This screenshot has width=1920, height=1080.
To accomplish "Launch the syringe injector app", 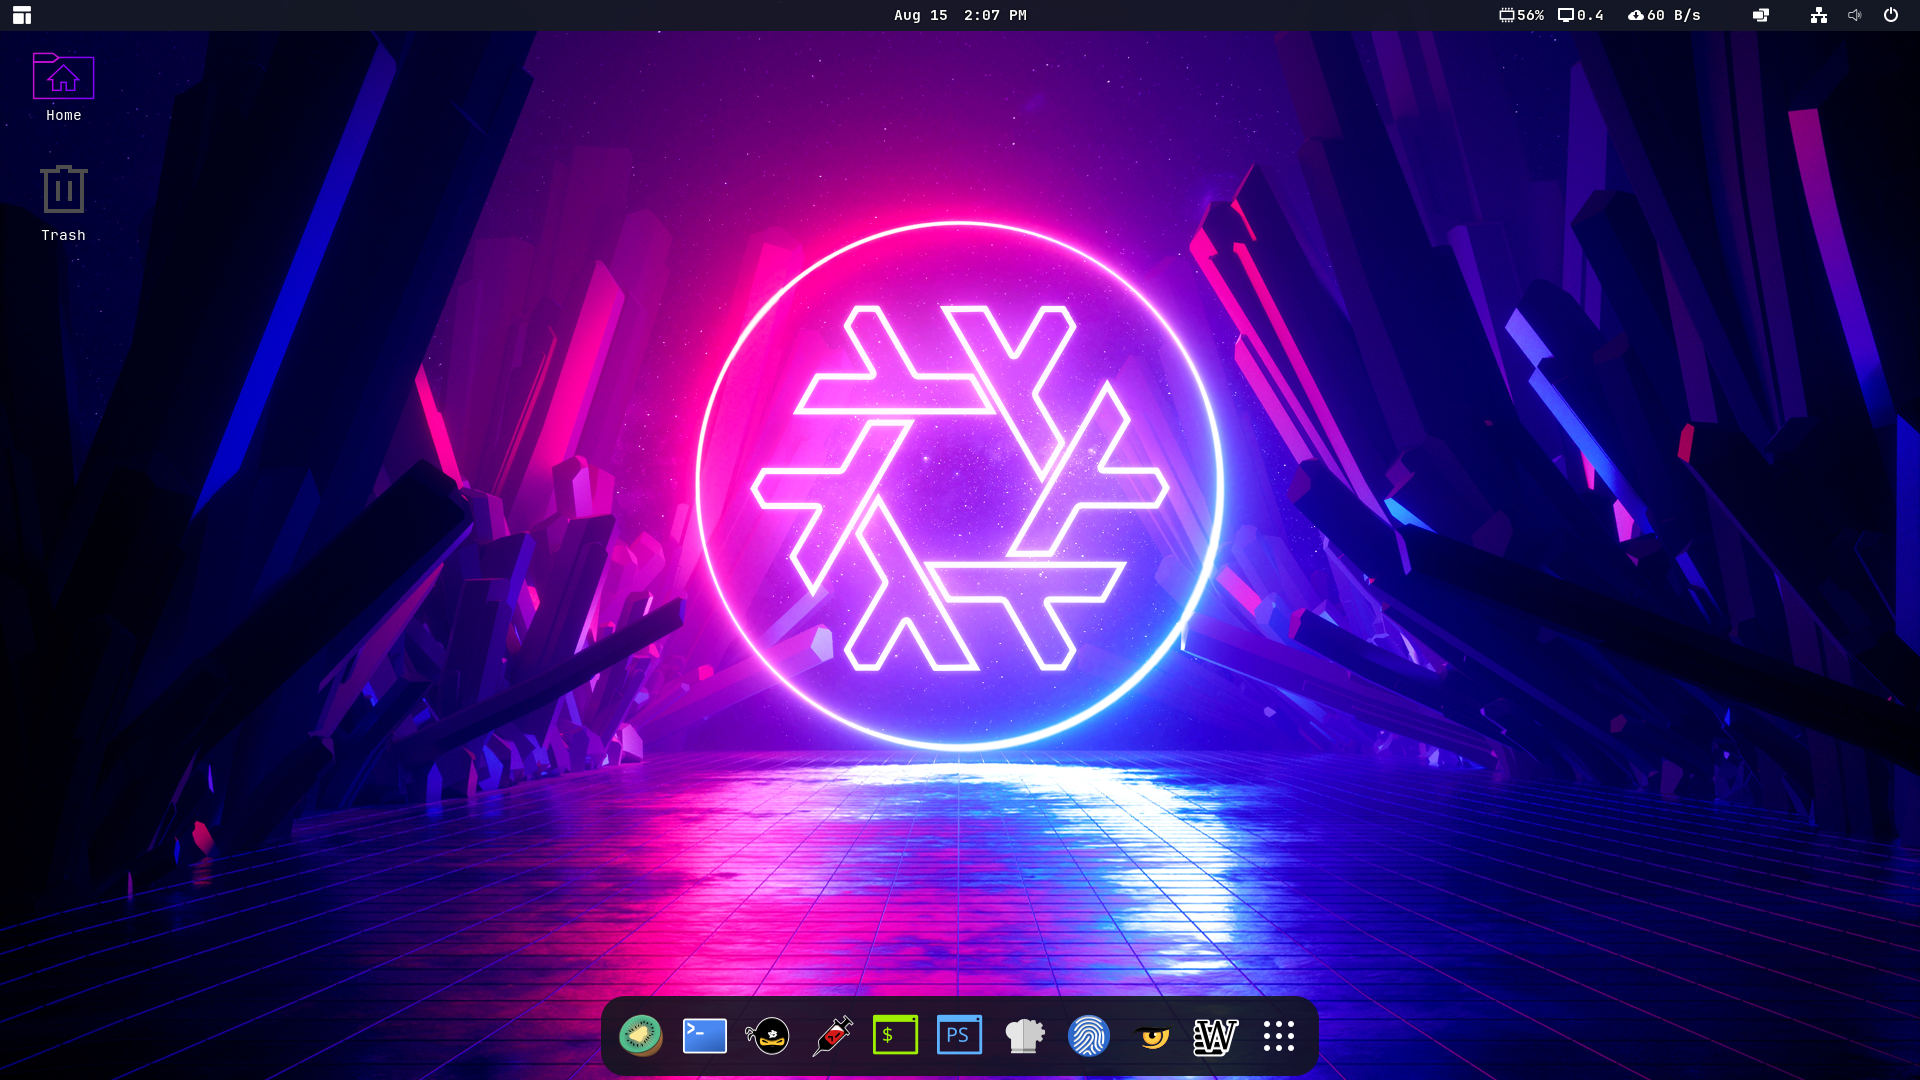I will pyautogui.click(x=832, y=1036).
